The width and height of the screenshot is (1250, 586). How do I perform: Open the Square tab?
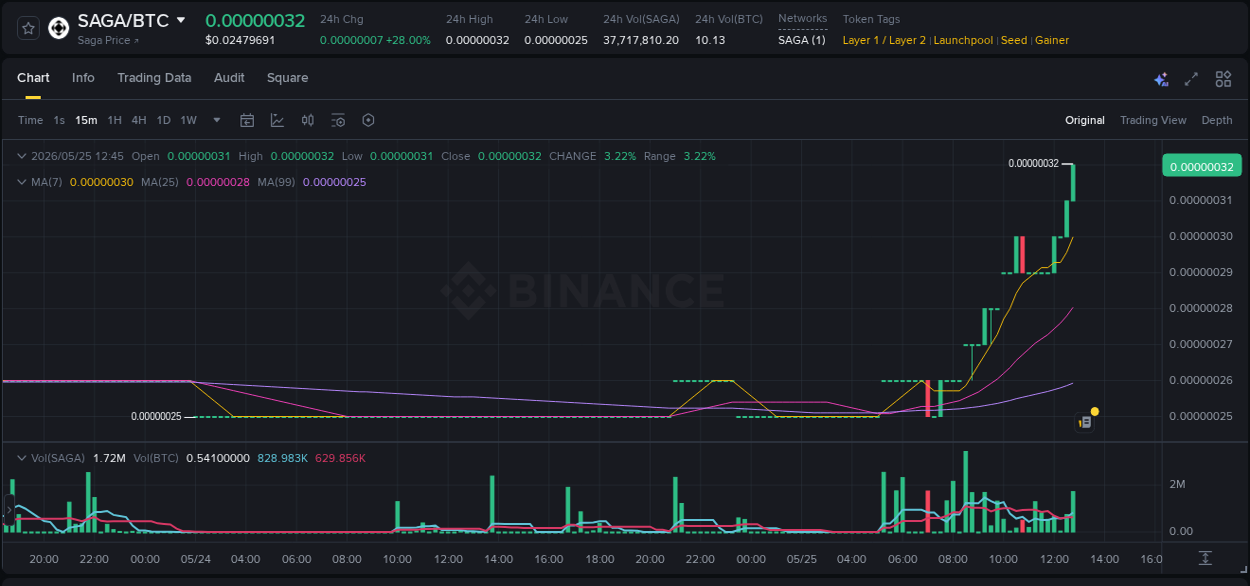coord(287,78)
